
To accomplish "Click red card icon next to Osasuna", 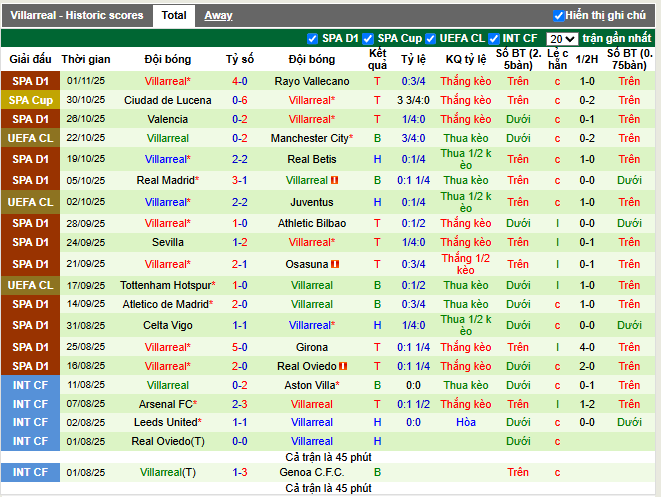I will pos(335,264).
